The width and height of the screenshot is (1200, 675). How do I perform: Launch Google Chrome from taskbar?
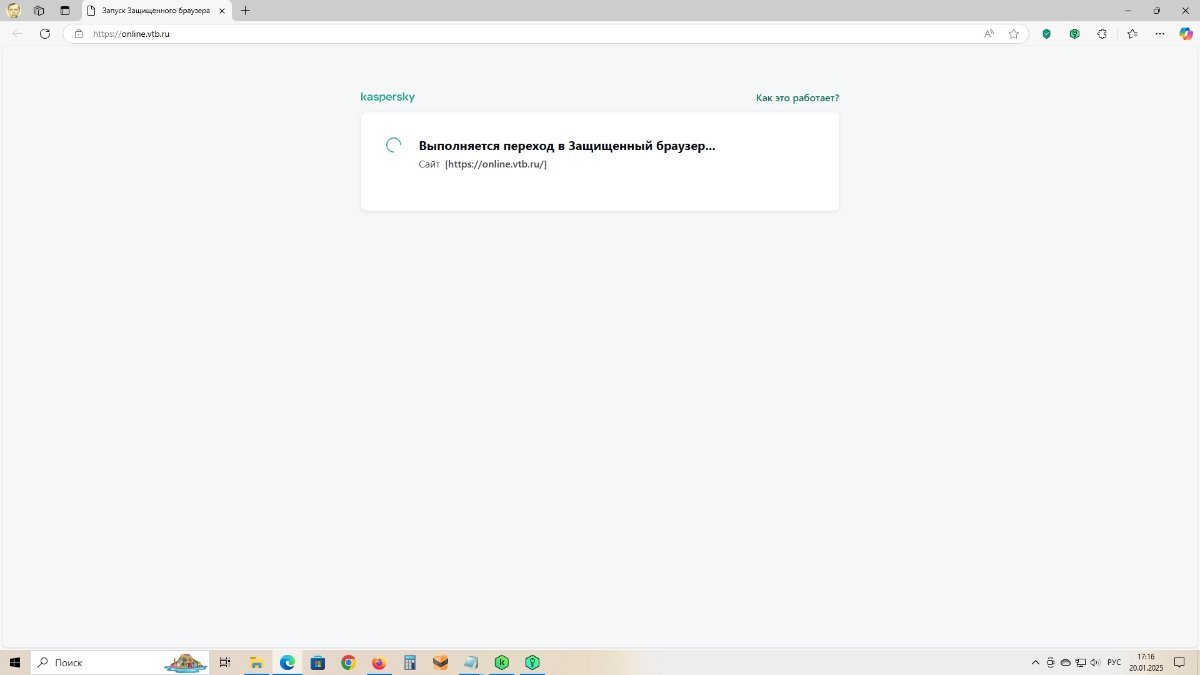pyautogui.click(x=348, y=662)
